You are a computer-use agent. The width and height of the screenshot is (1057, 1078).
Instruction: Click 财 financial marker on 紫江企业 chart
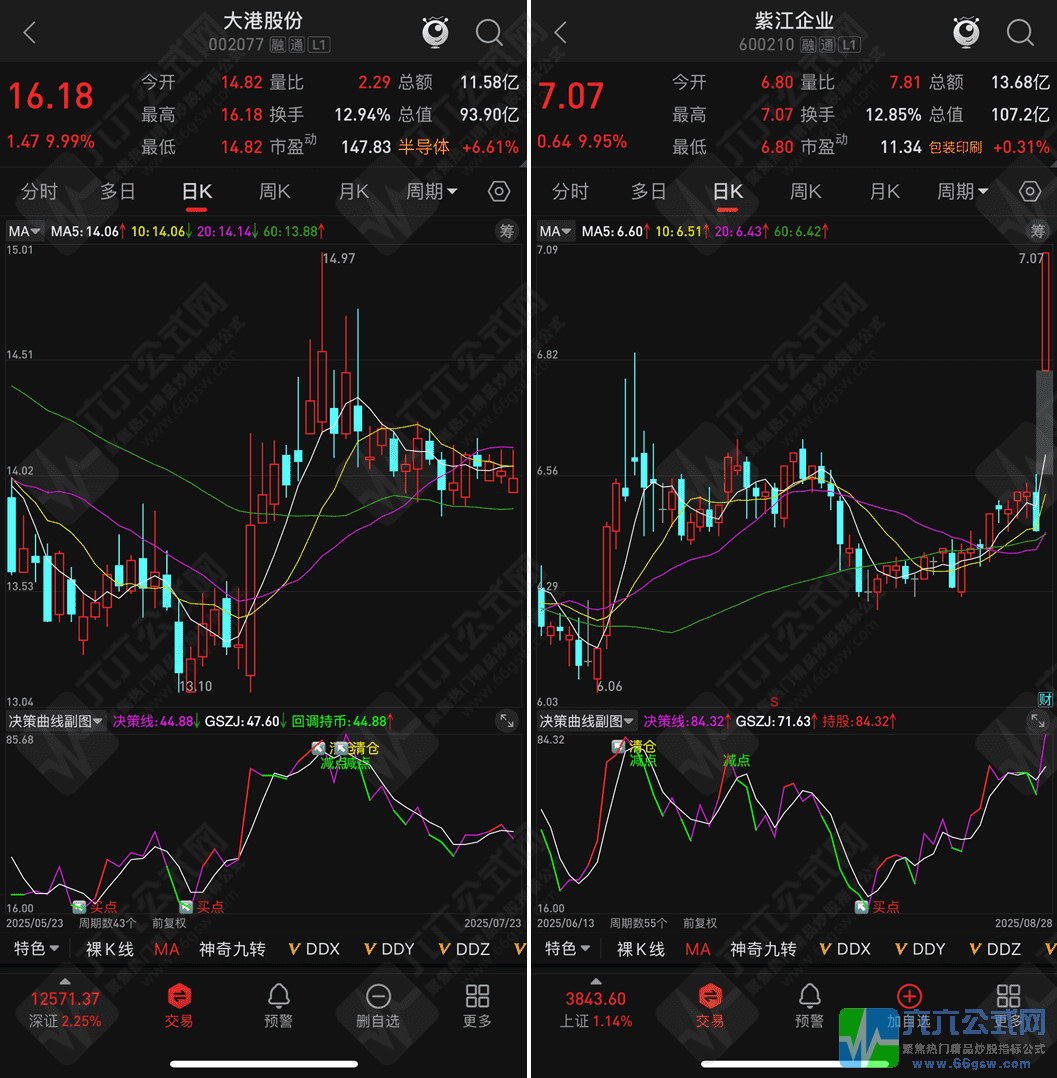tap(1045, 699)
